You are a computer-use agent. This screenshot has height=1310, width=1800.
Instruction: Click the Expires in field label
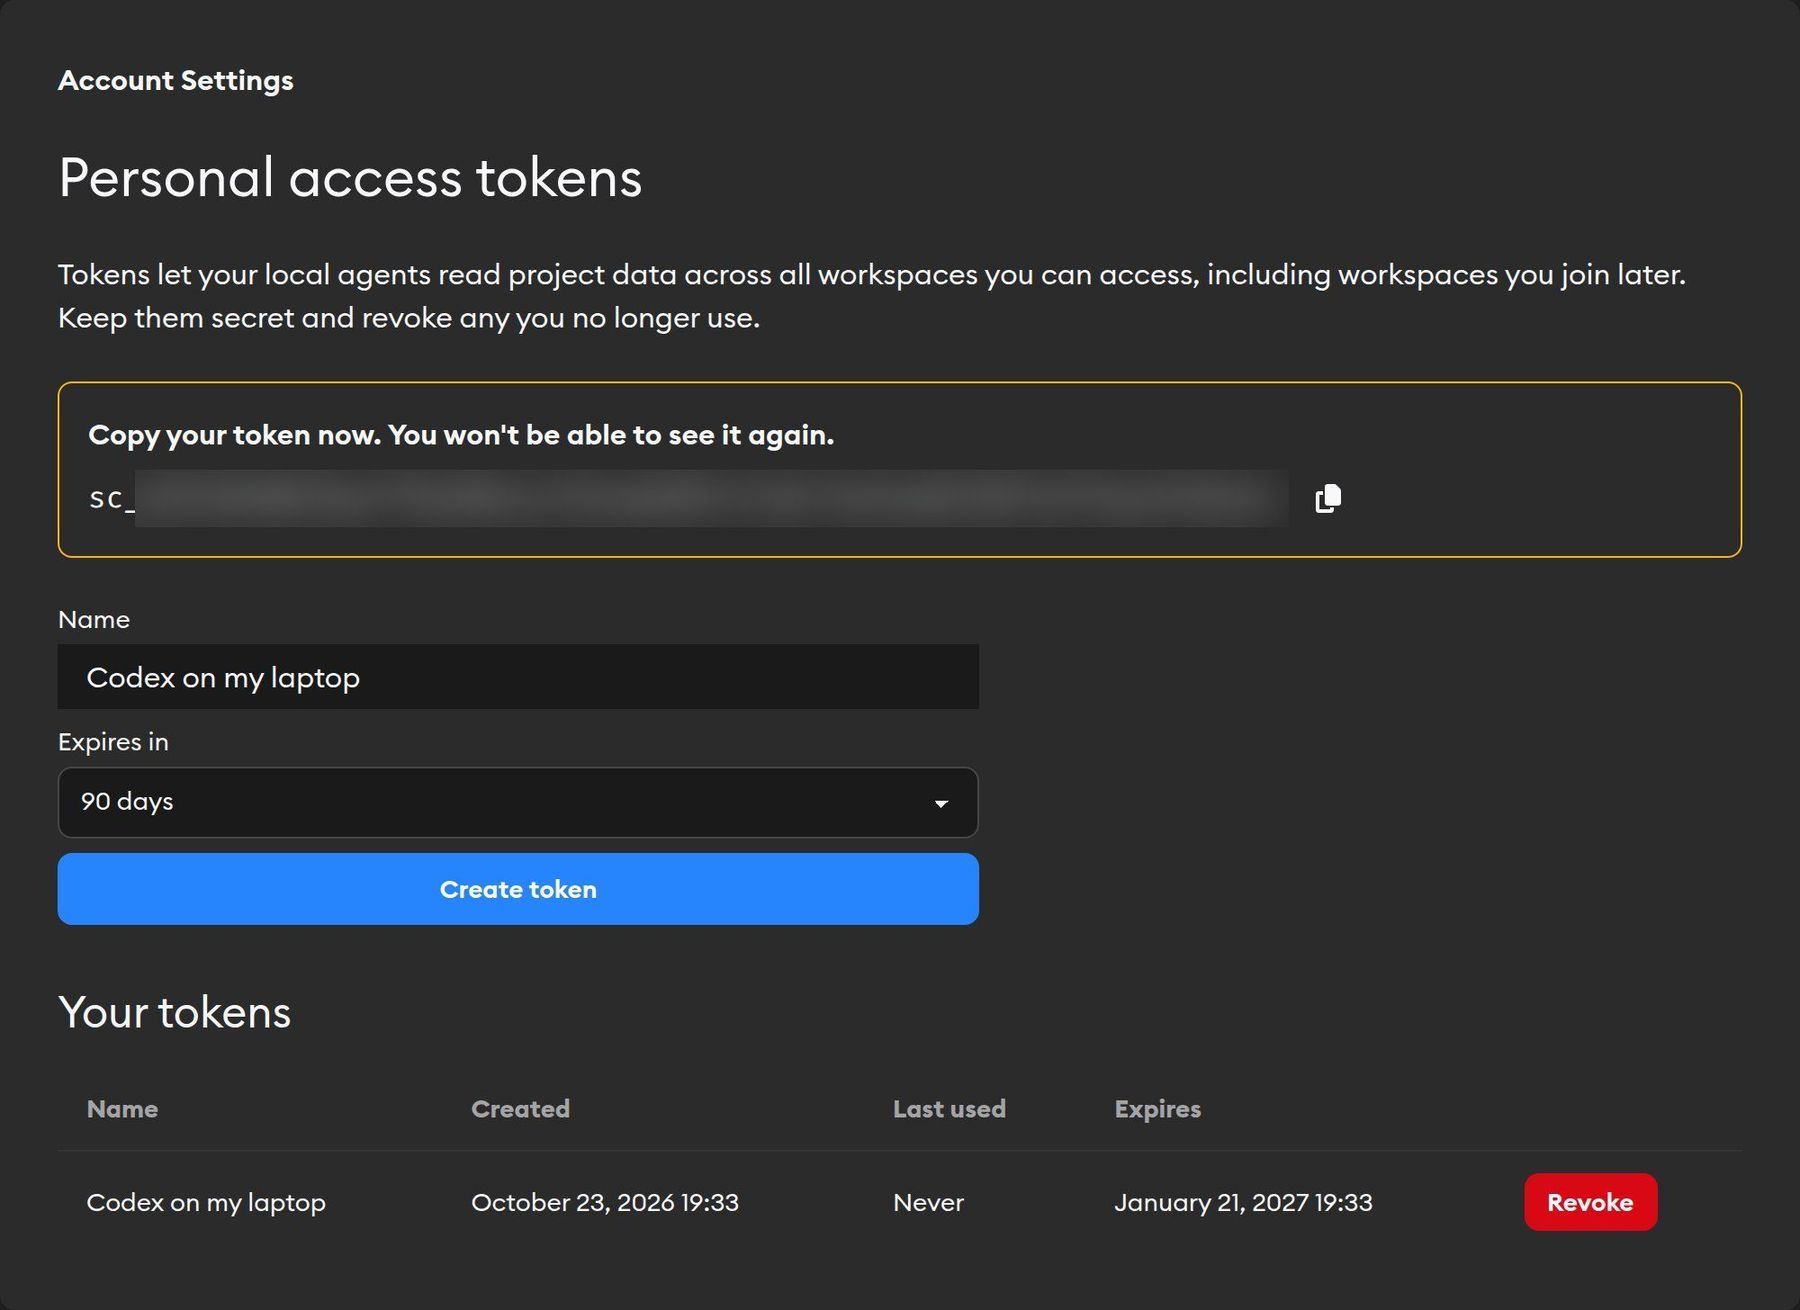[x=113, y=742]
